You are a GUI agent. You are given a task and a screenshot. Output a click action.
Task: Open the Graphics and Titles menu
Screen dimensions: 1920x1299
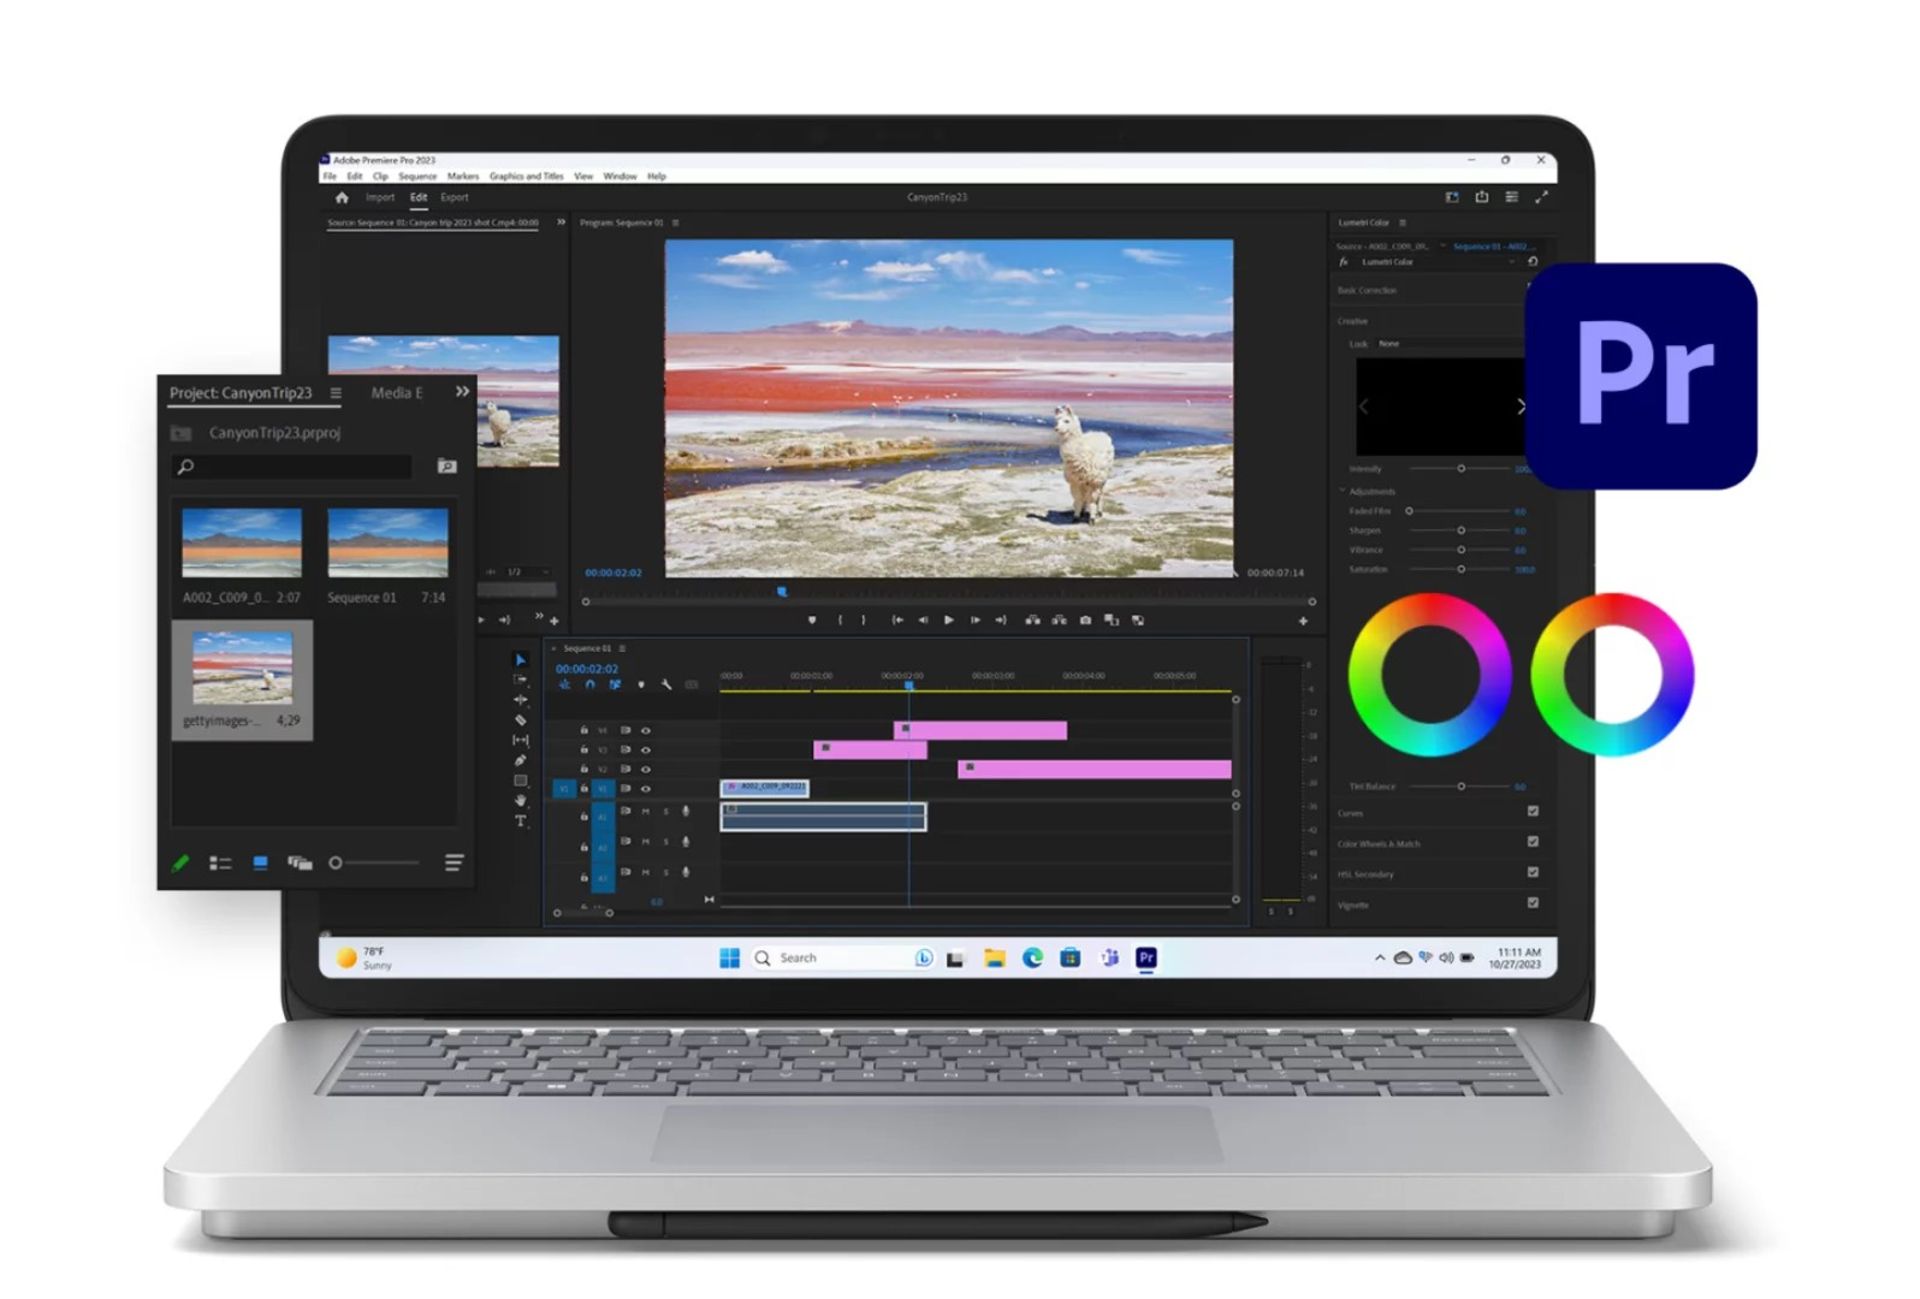click(526, 176)
